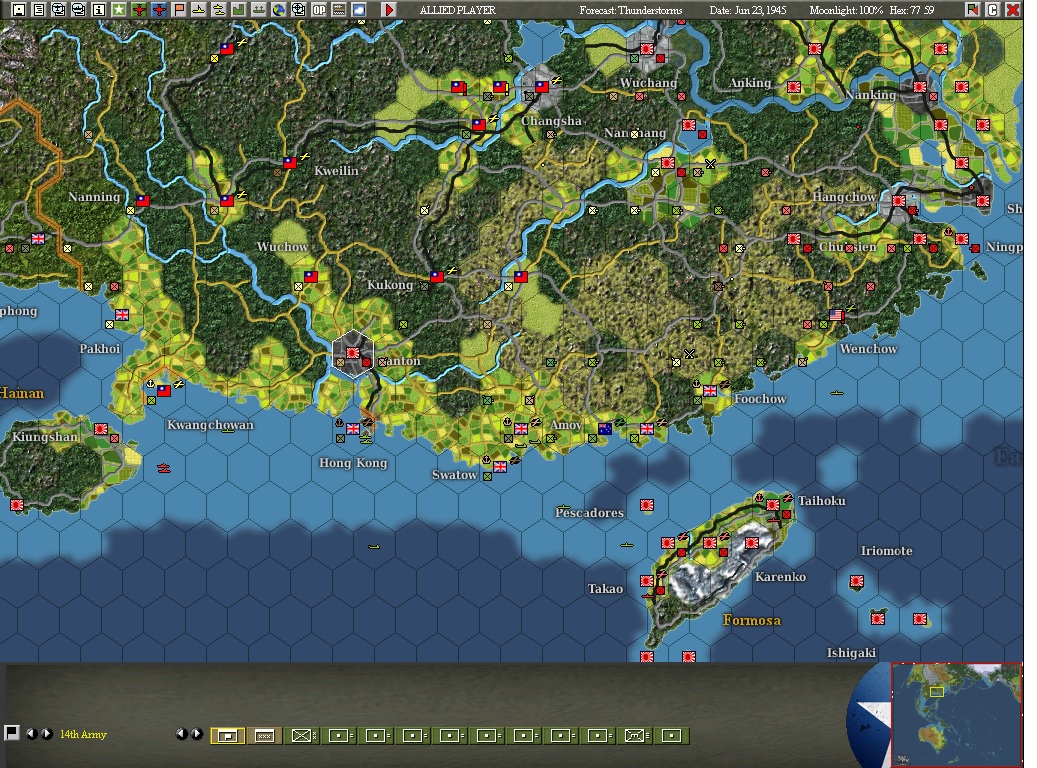Click the Hainan label on map

point(22,393)
